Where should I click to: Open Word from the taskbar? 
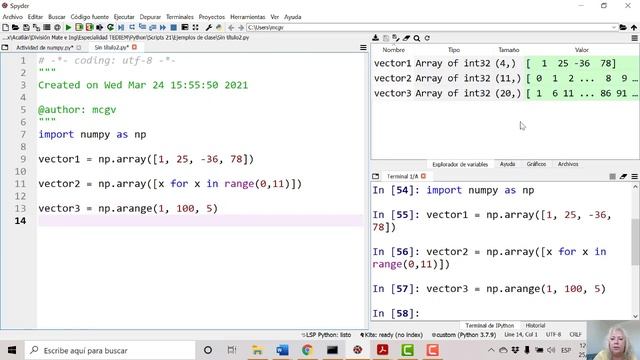(x=282, y=350)
